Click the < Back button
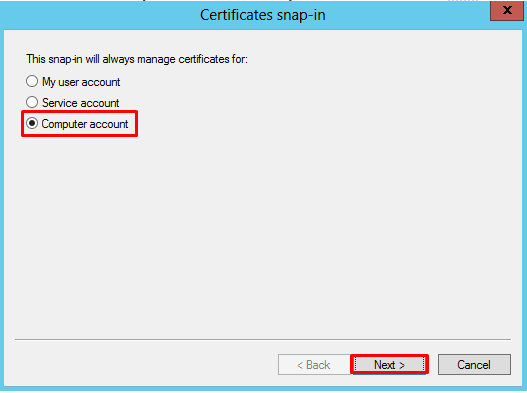Image resolution: width=527 pixels, height=393 pixels. click(x=314, y=364)
